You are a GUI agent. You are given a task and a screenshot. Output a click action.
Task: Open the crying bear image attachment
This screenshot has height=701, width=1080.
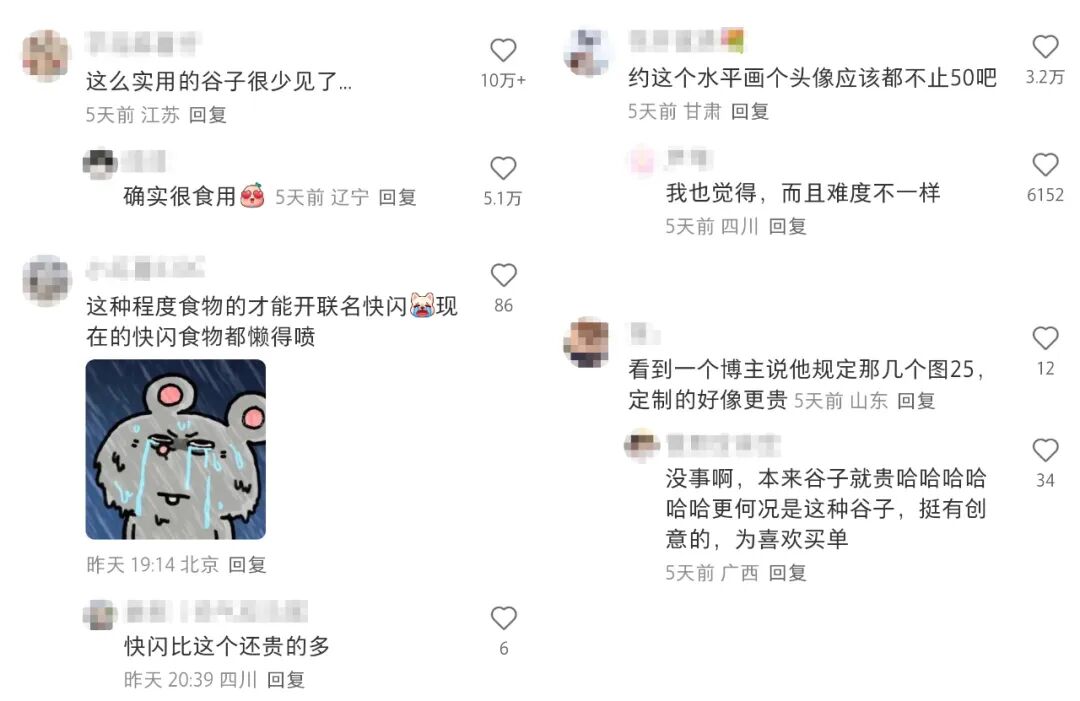click(176, 449)
